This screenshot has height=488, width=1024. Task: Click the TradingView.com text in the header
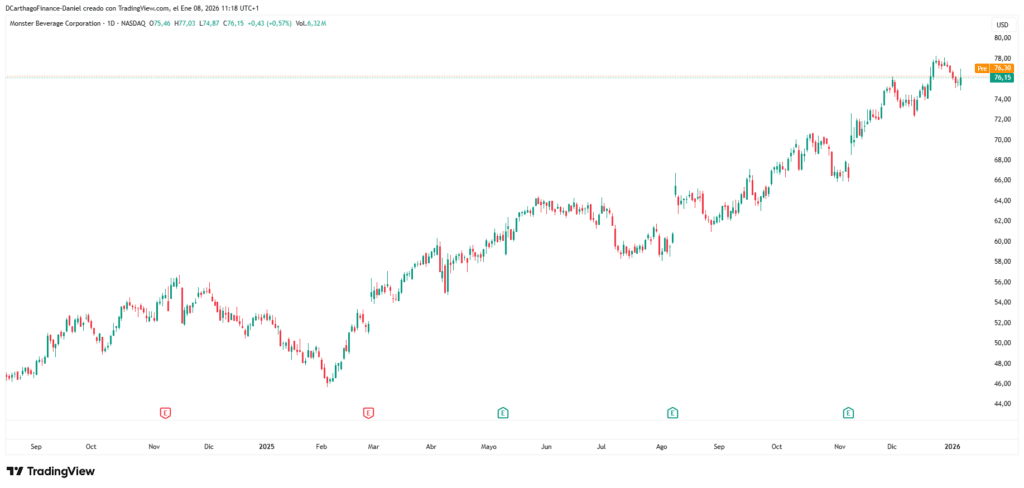coord(174,7)
